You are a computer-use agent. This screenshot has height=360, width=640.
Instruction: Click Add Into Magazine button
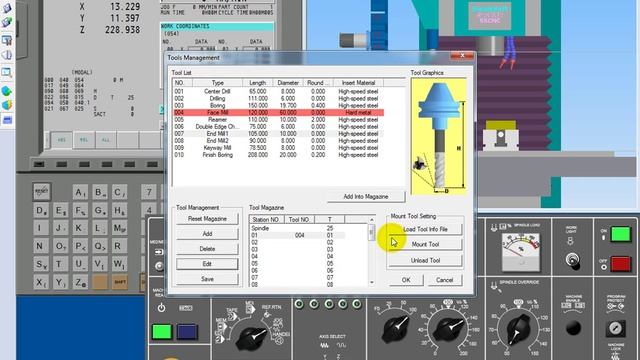366,197
